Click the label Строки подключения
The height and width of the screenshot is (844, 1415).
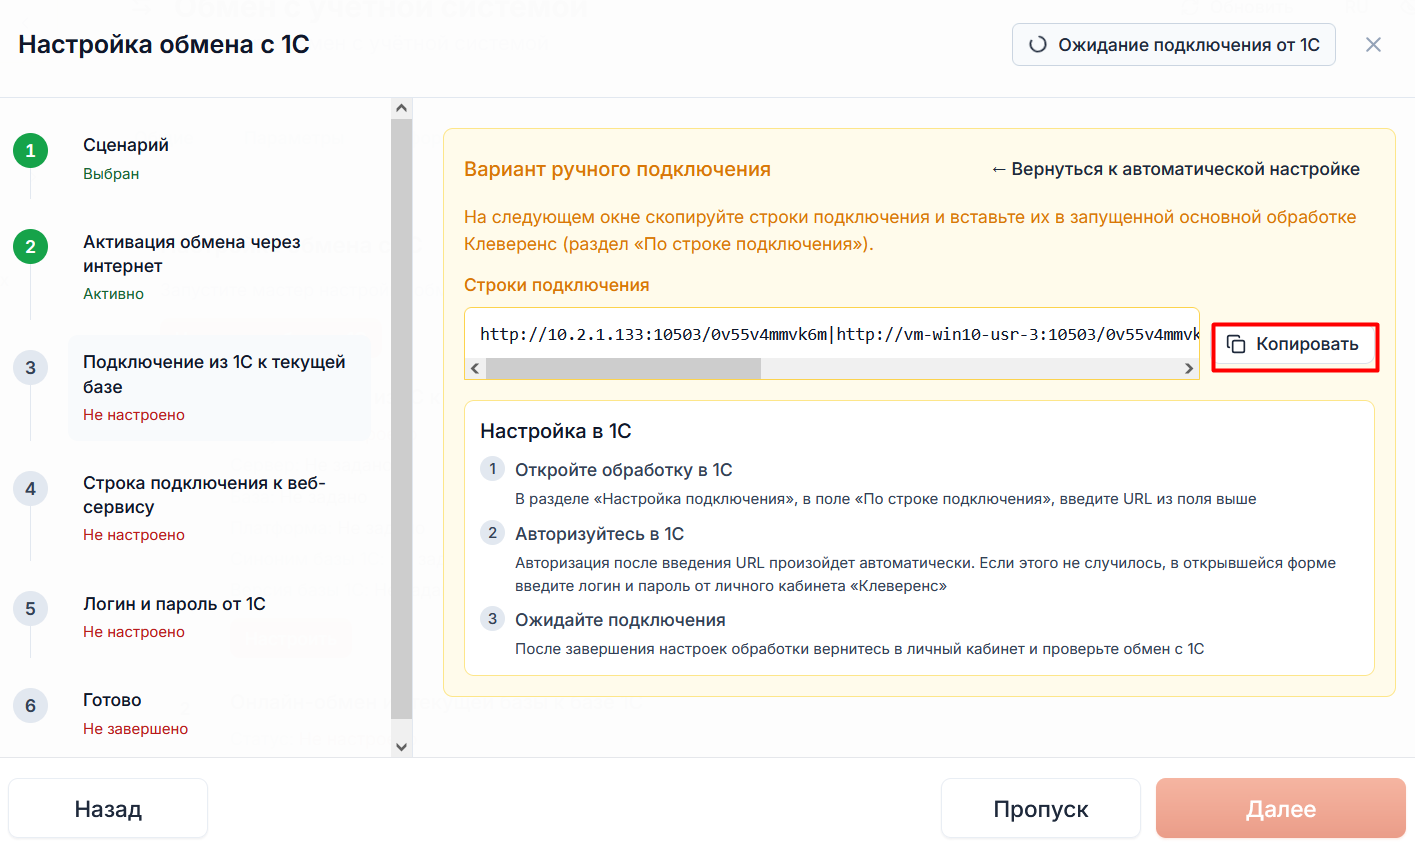(557, 285)
